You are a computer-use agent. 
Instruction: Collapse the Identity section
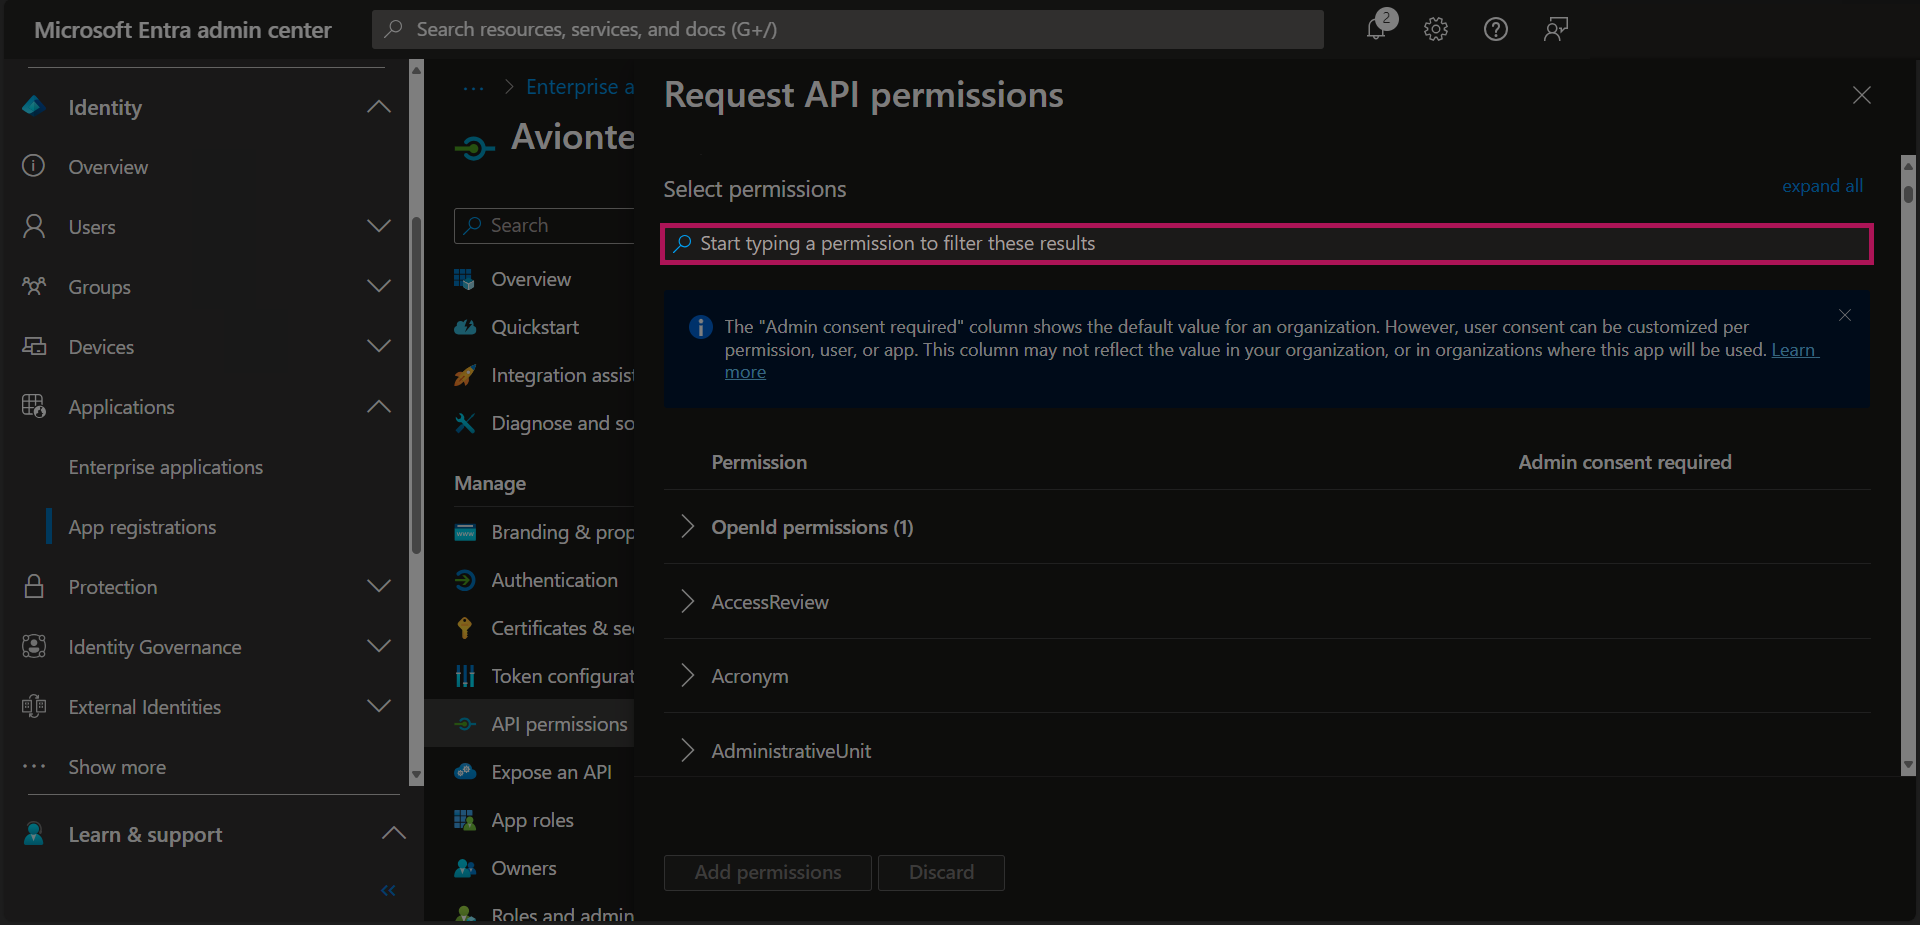(x=379, y=107)
